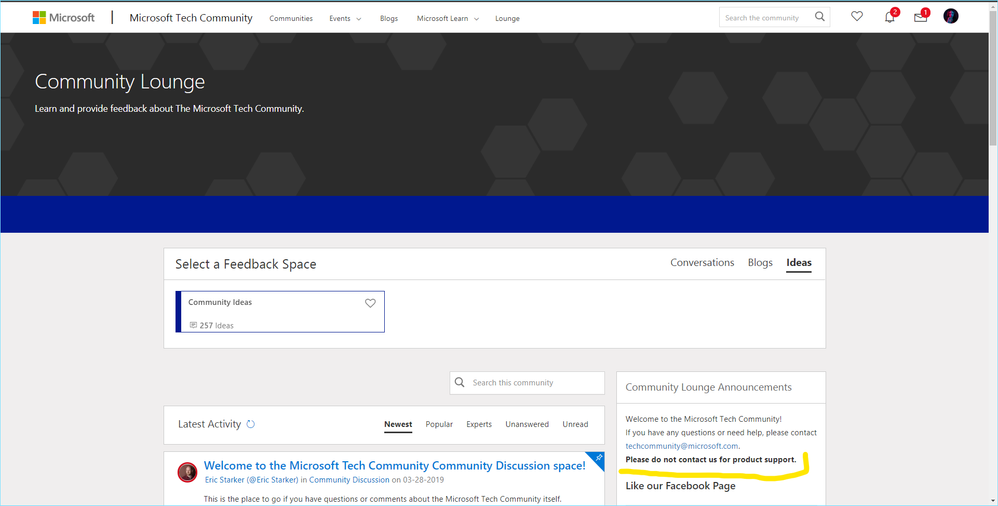Viewport: 998px width, 506px height.
Task: Select the Newest activity filter
Action: coord(398,424)
